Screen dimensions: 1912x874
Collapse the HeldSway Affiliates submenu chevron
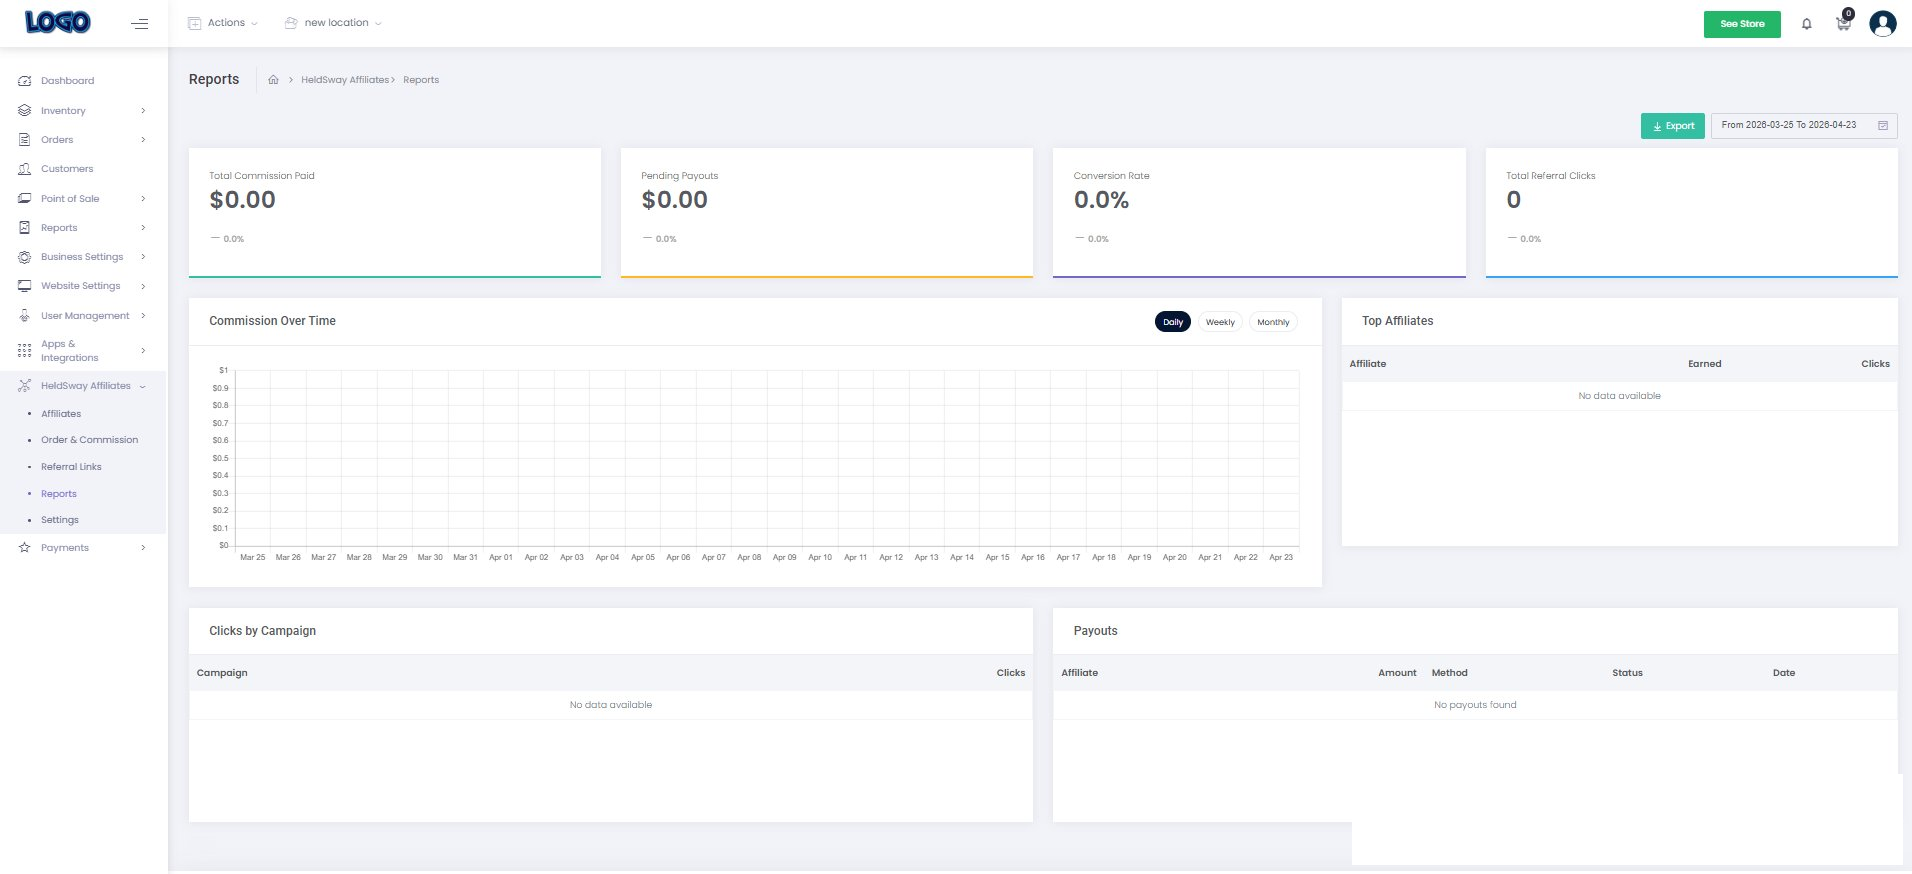click(x=142, y=386)
